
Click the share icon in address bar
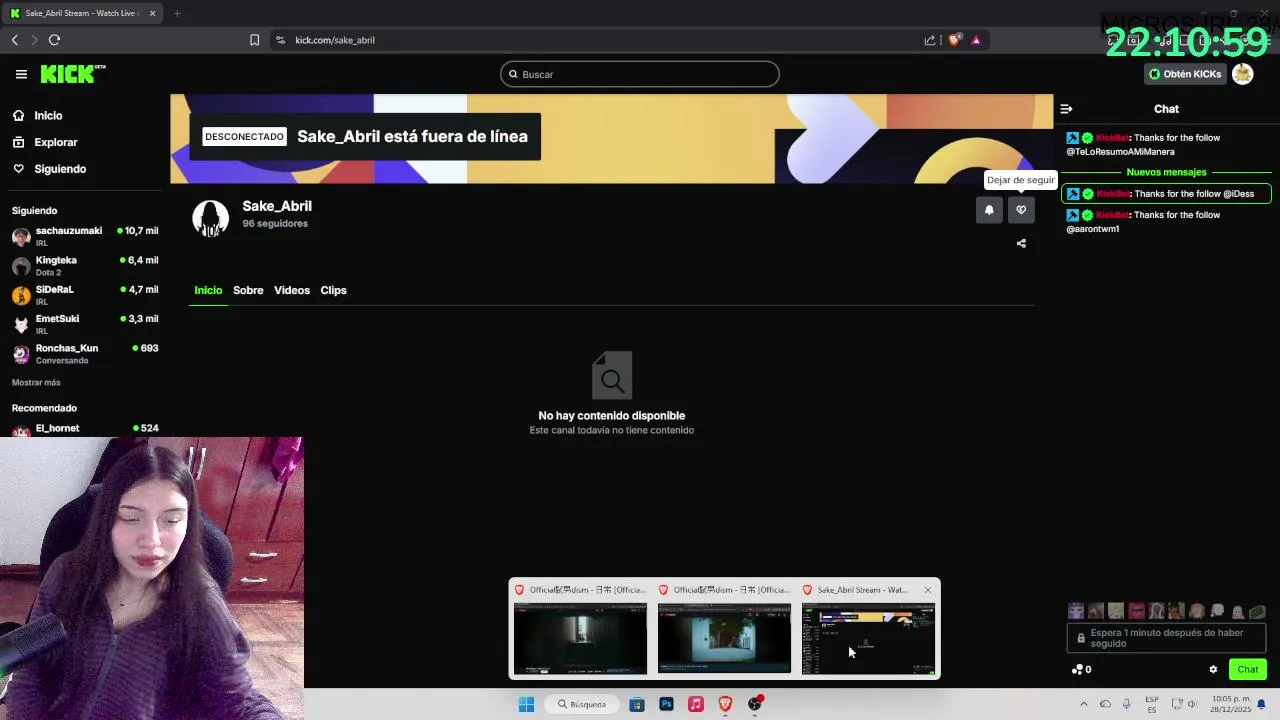(930, 40)
